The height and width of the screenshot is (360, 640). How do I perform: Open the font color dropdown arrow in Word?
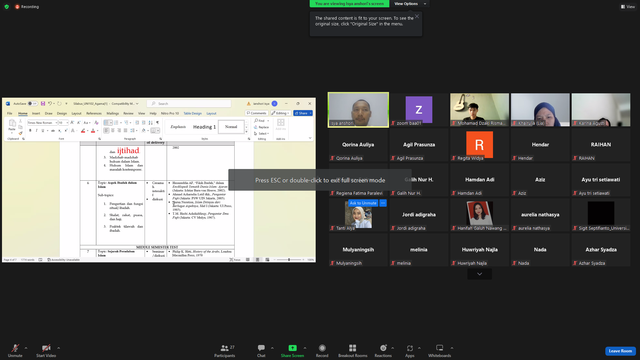97,131
